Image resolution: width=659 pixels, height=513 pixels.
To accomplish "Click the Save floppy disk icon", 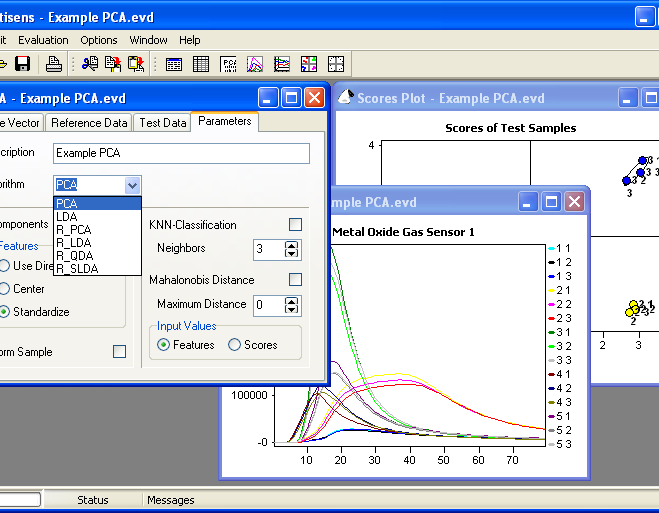I will point(22,64).
